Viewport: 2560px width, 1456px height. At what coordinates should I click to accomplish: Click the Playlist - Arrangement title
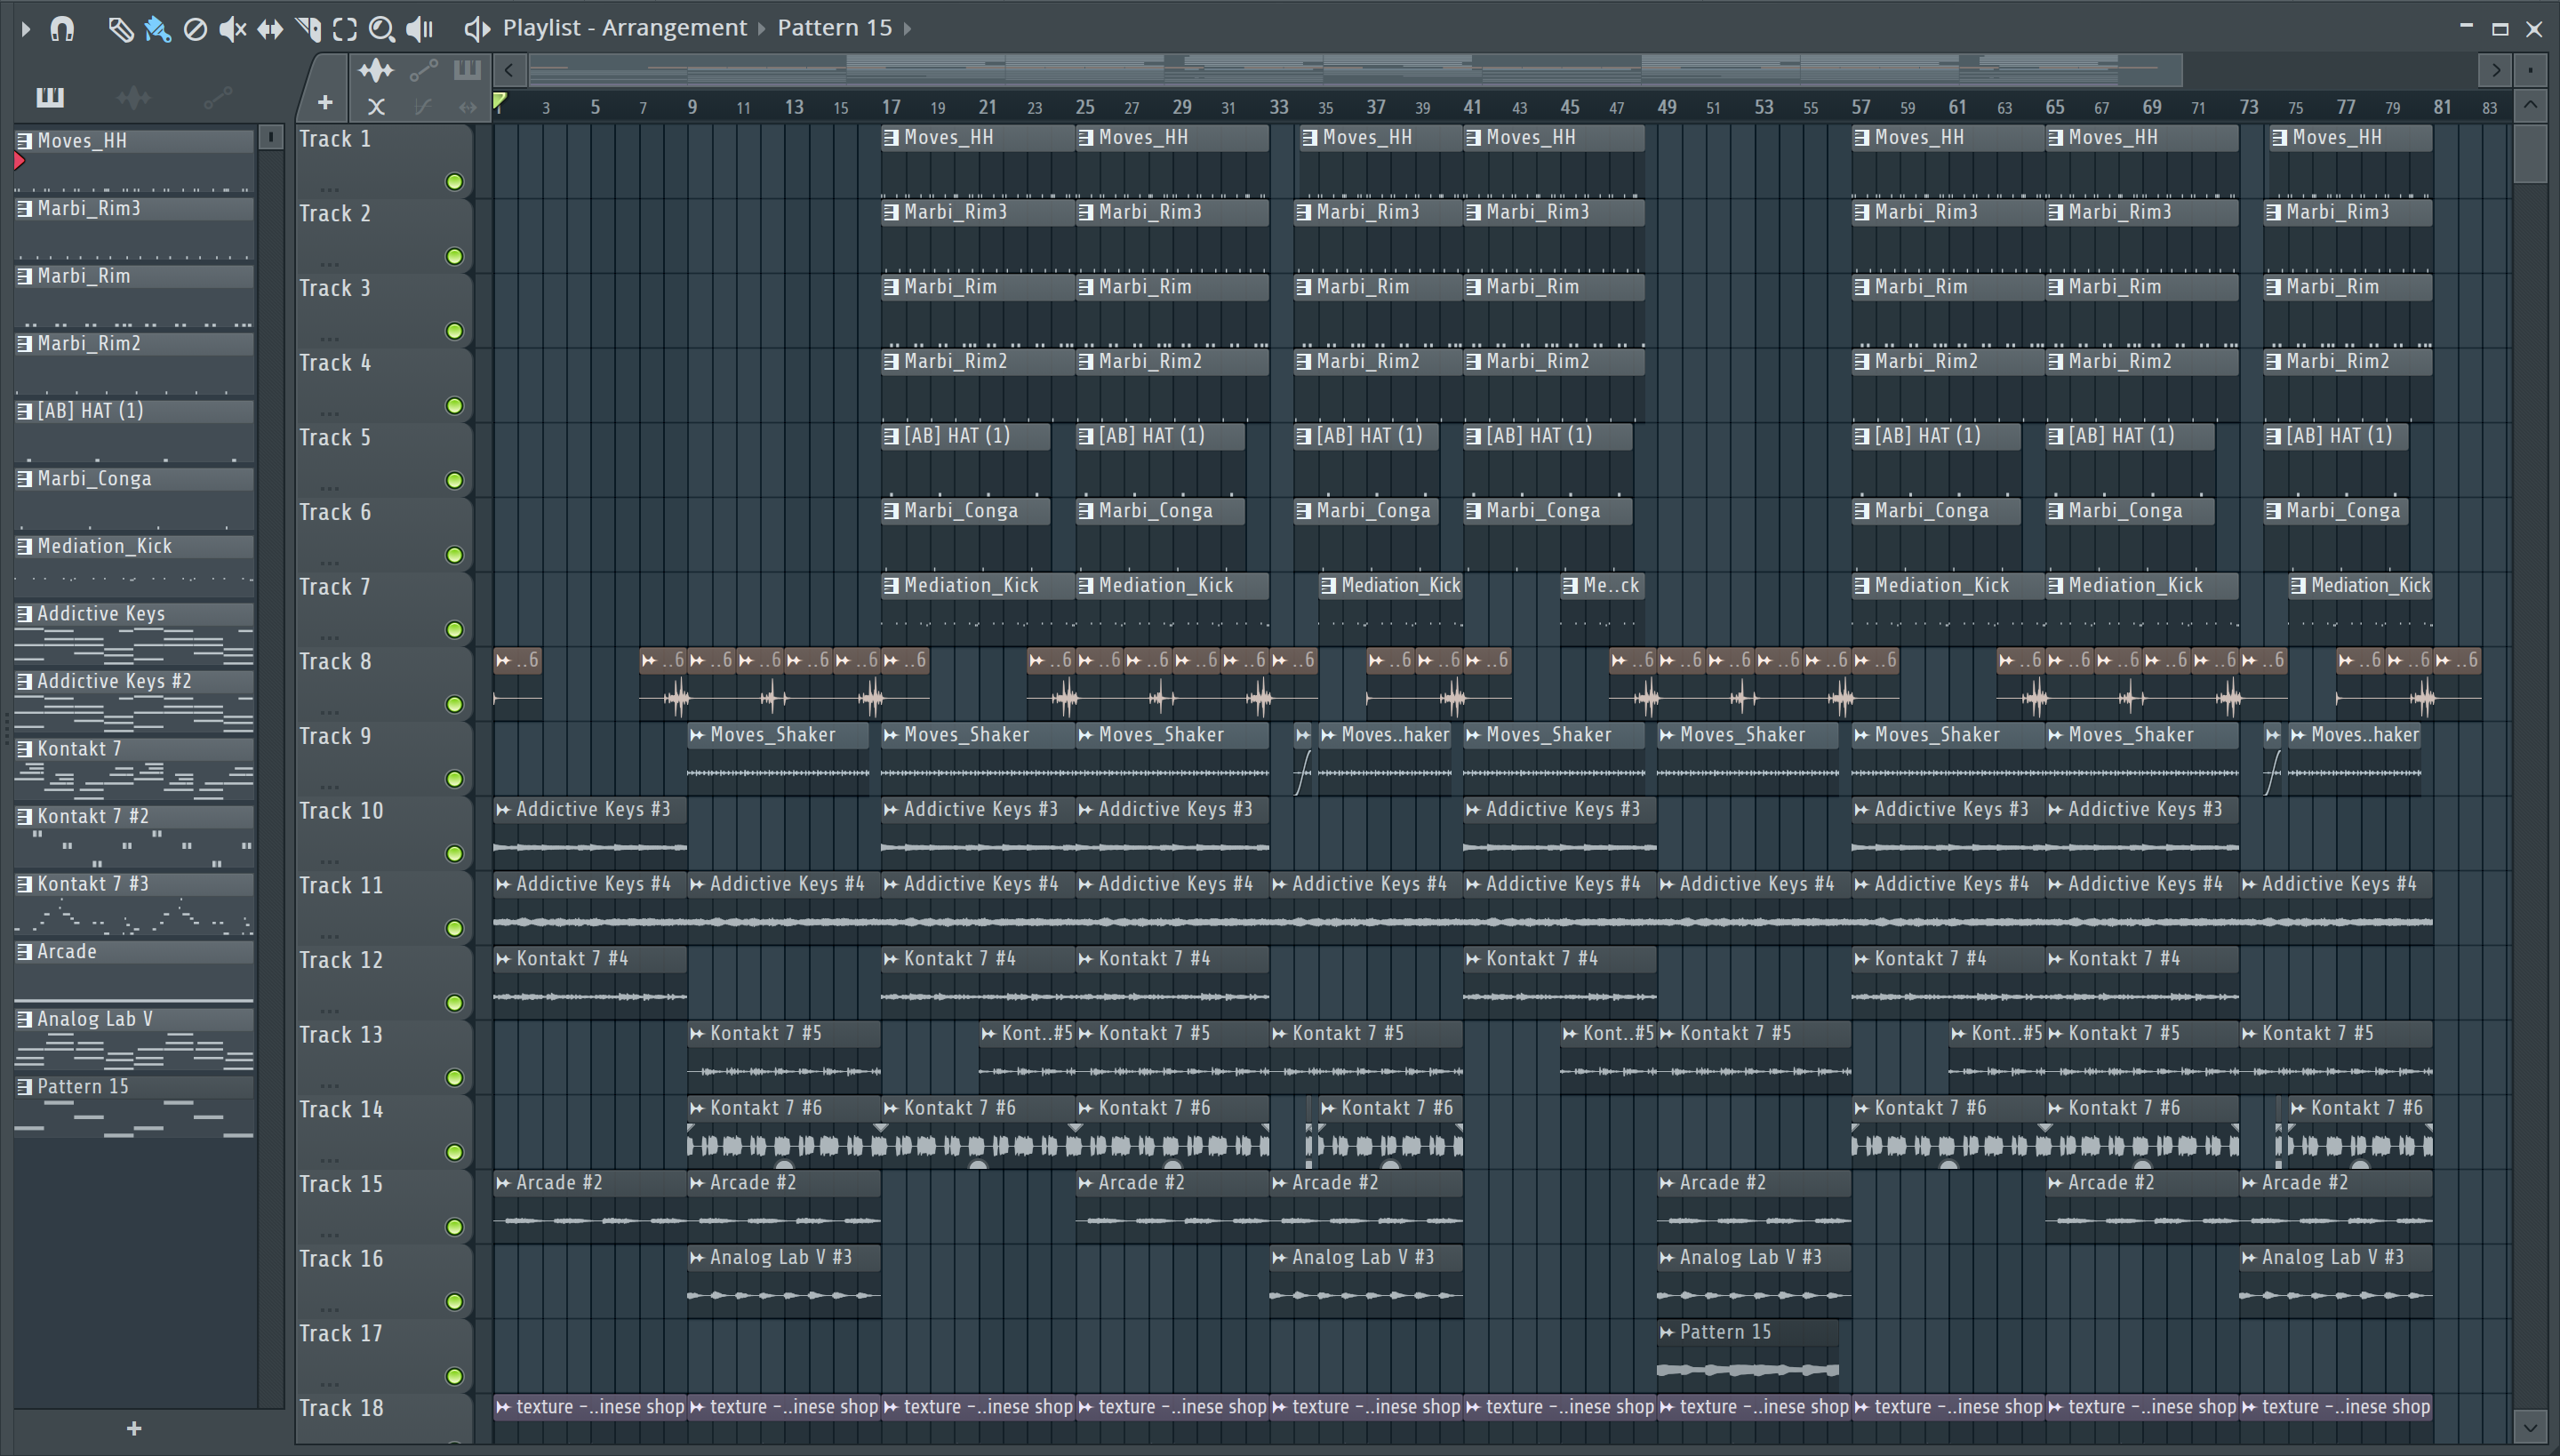[x=624, y=28]
